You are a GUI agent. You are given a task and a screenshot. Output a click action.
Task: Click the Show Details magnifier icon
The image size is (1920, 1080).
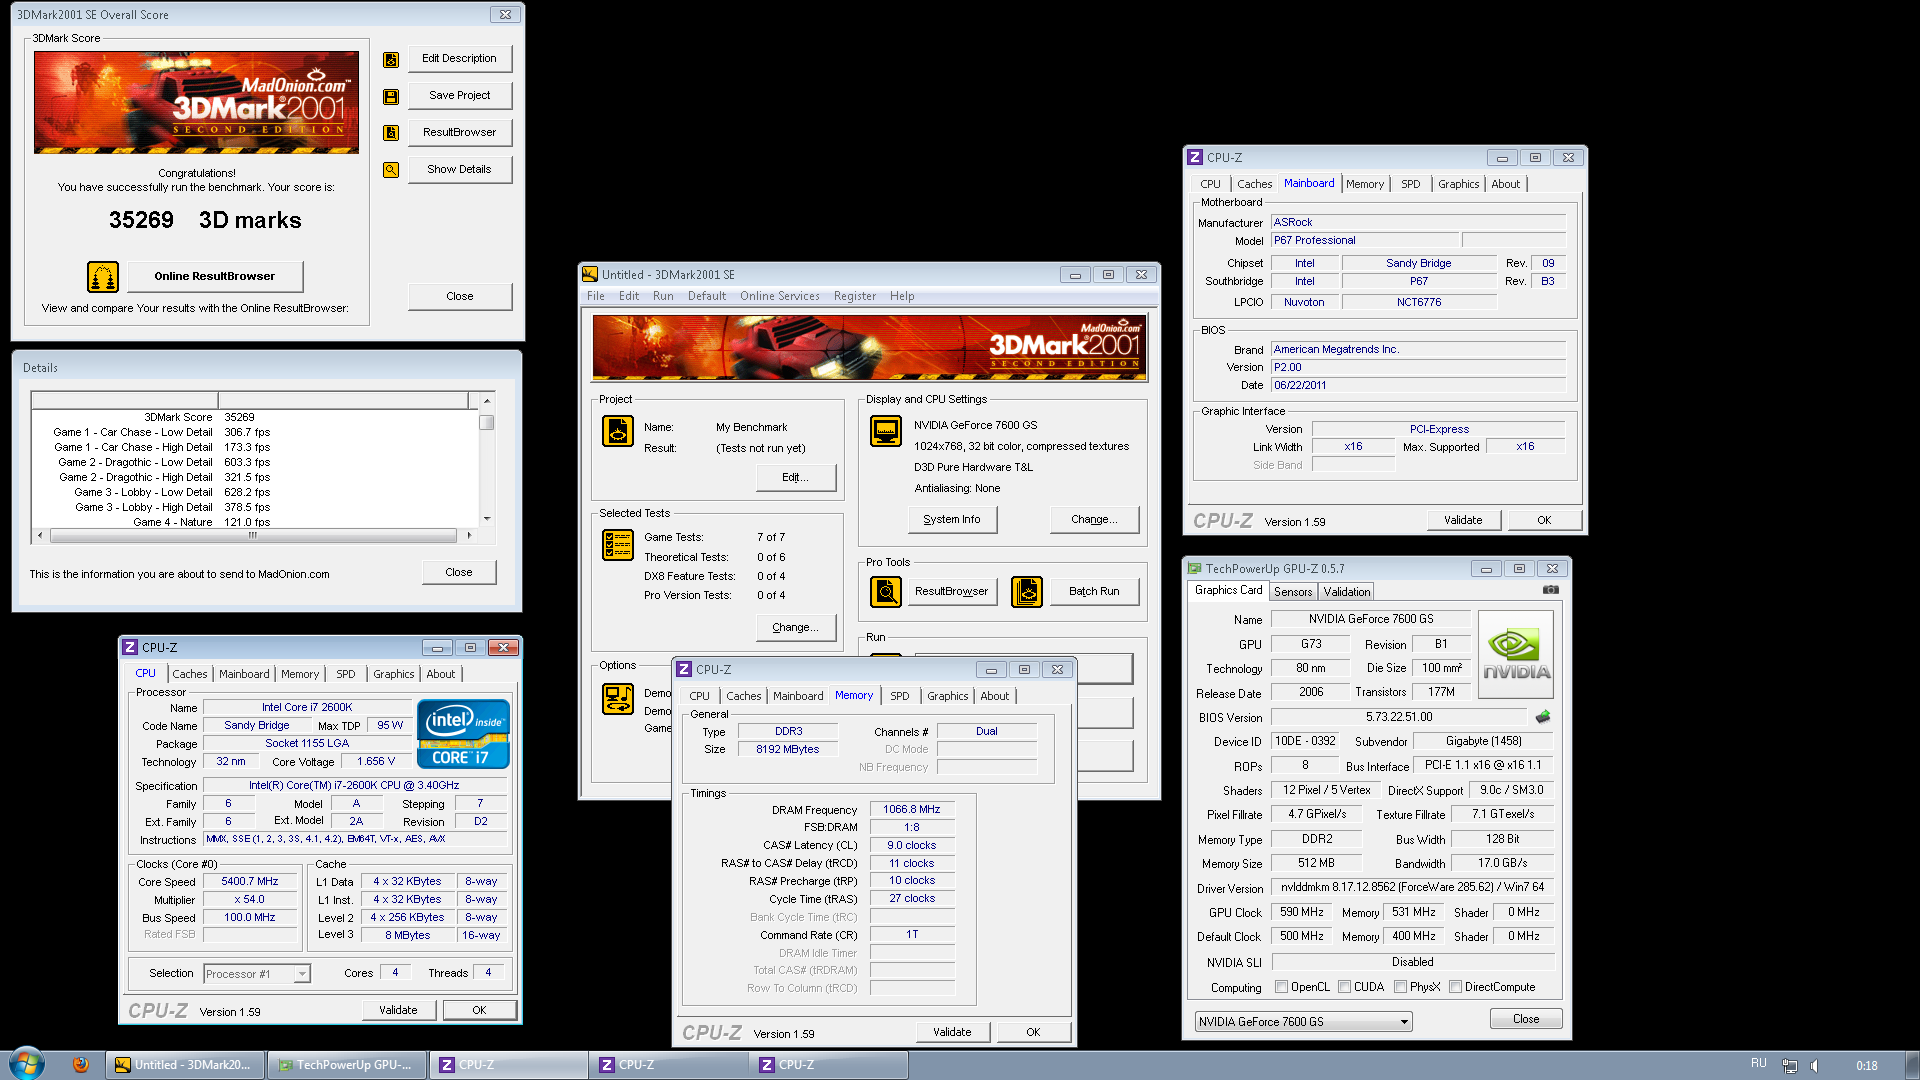[391, 169]
